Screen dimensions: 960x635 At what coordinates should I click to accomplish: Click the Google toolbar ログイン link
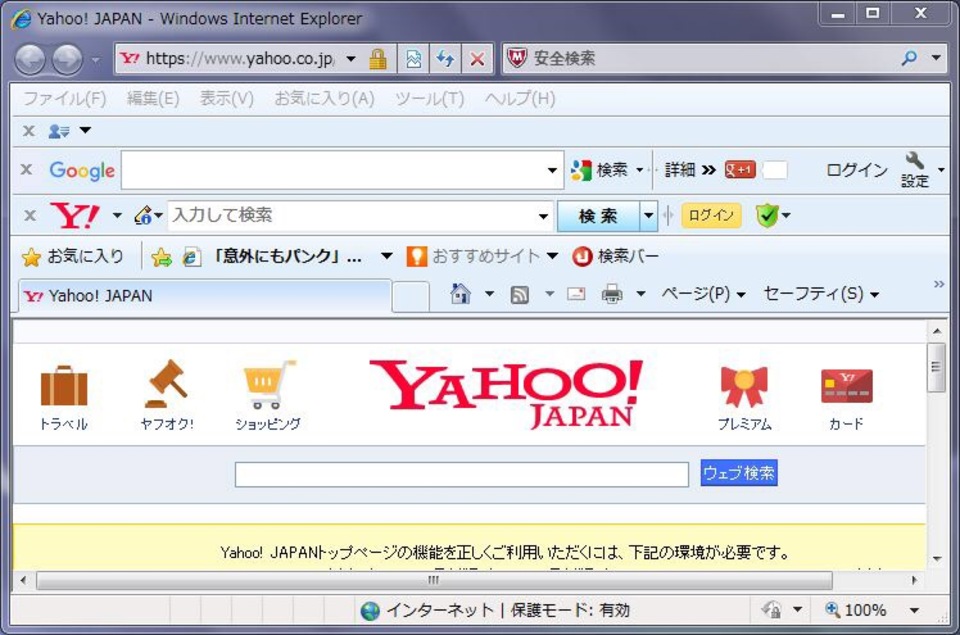click(857, 170)
